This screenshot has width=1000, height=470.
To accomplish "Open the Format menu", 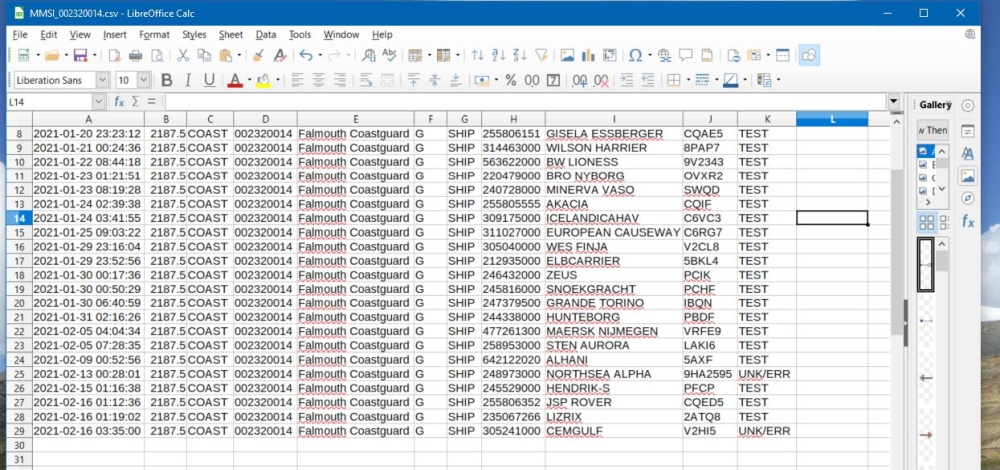I will pos(154,34).
